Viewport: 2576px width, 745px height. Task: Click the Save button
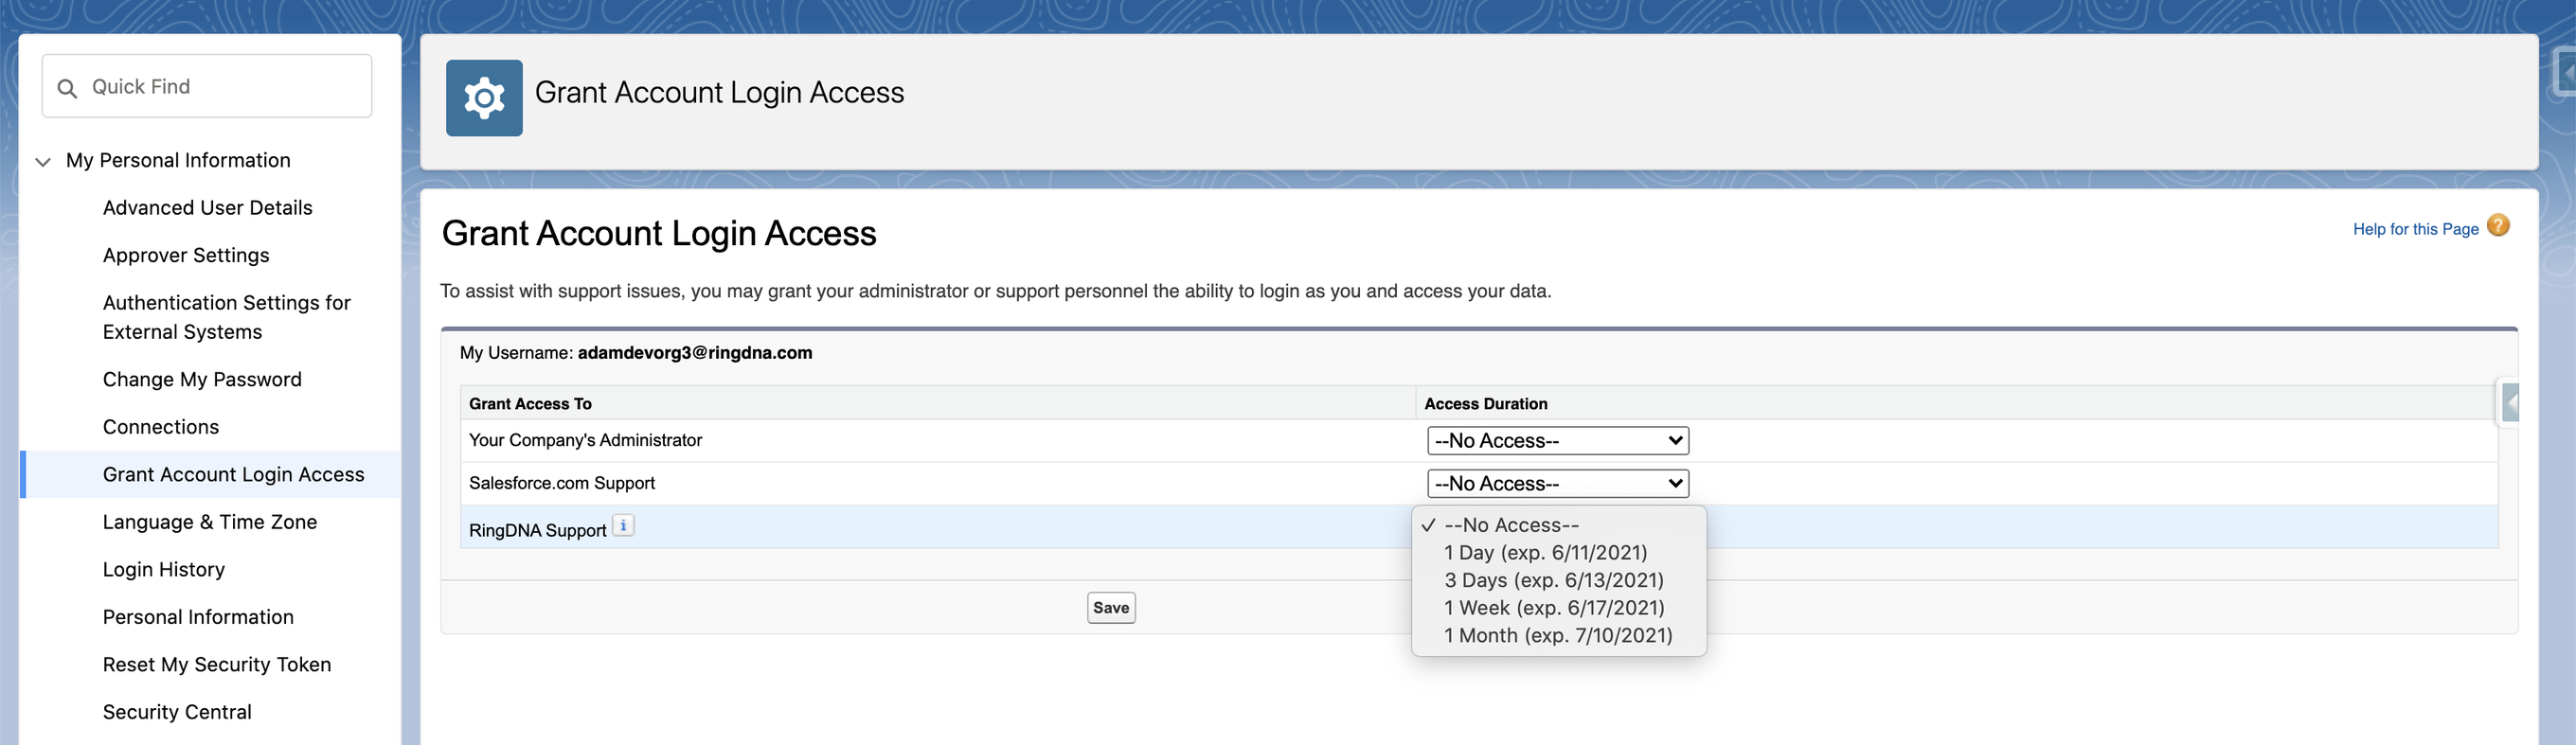click(x=1111, y=608)
